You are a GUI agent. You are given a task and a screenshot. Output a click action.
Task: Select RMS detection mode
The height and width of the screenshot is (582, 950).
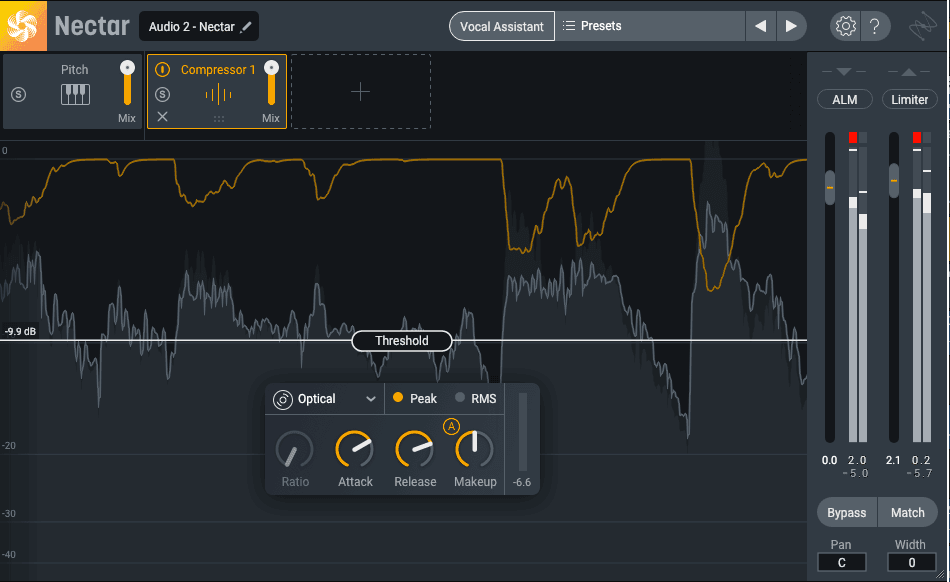476,398
